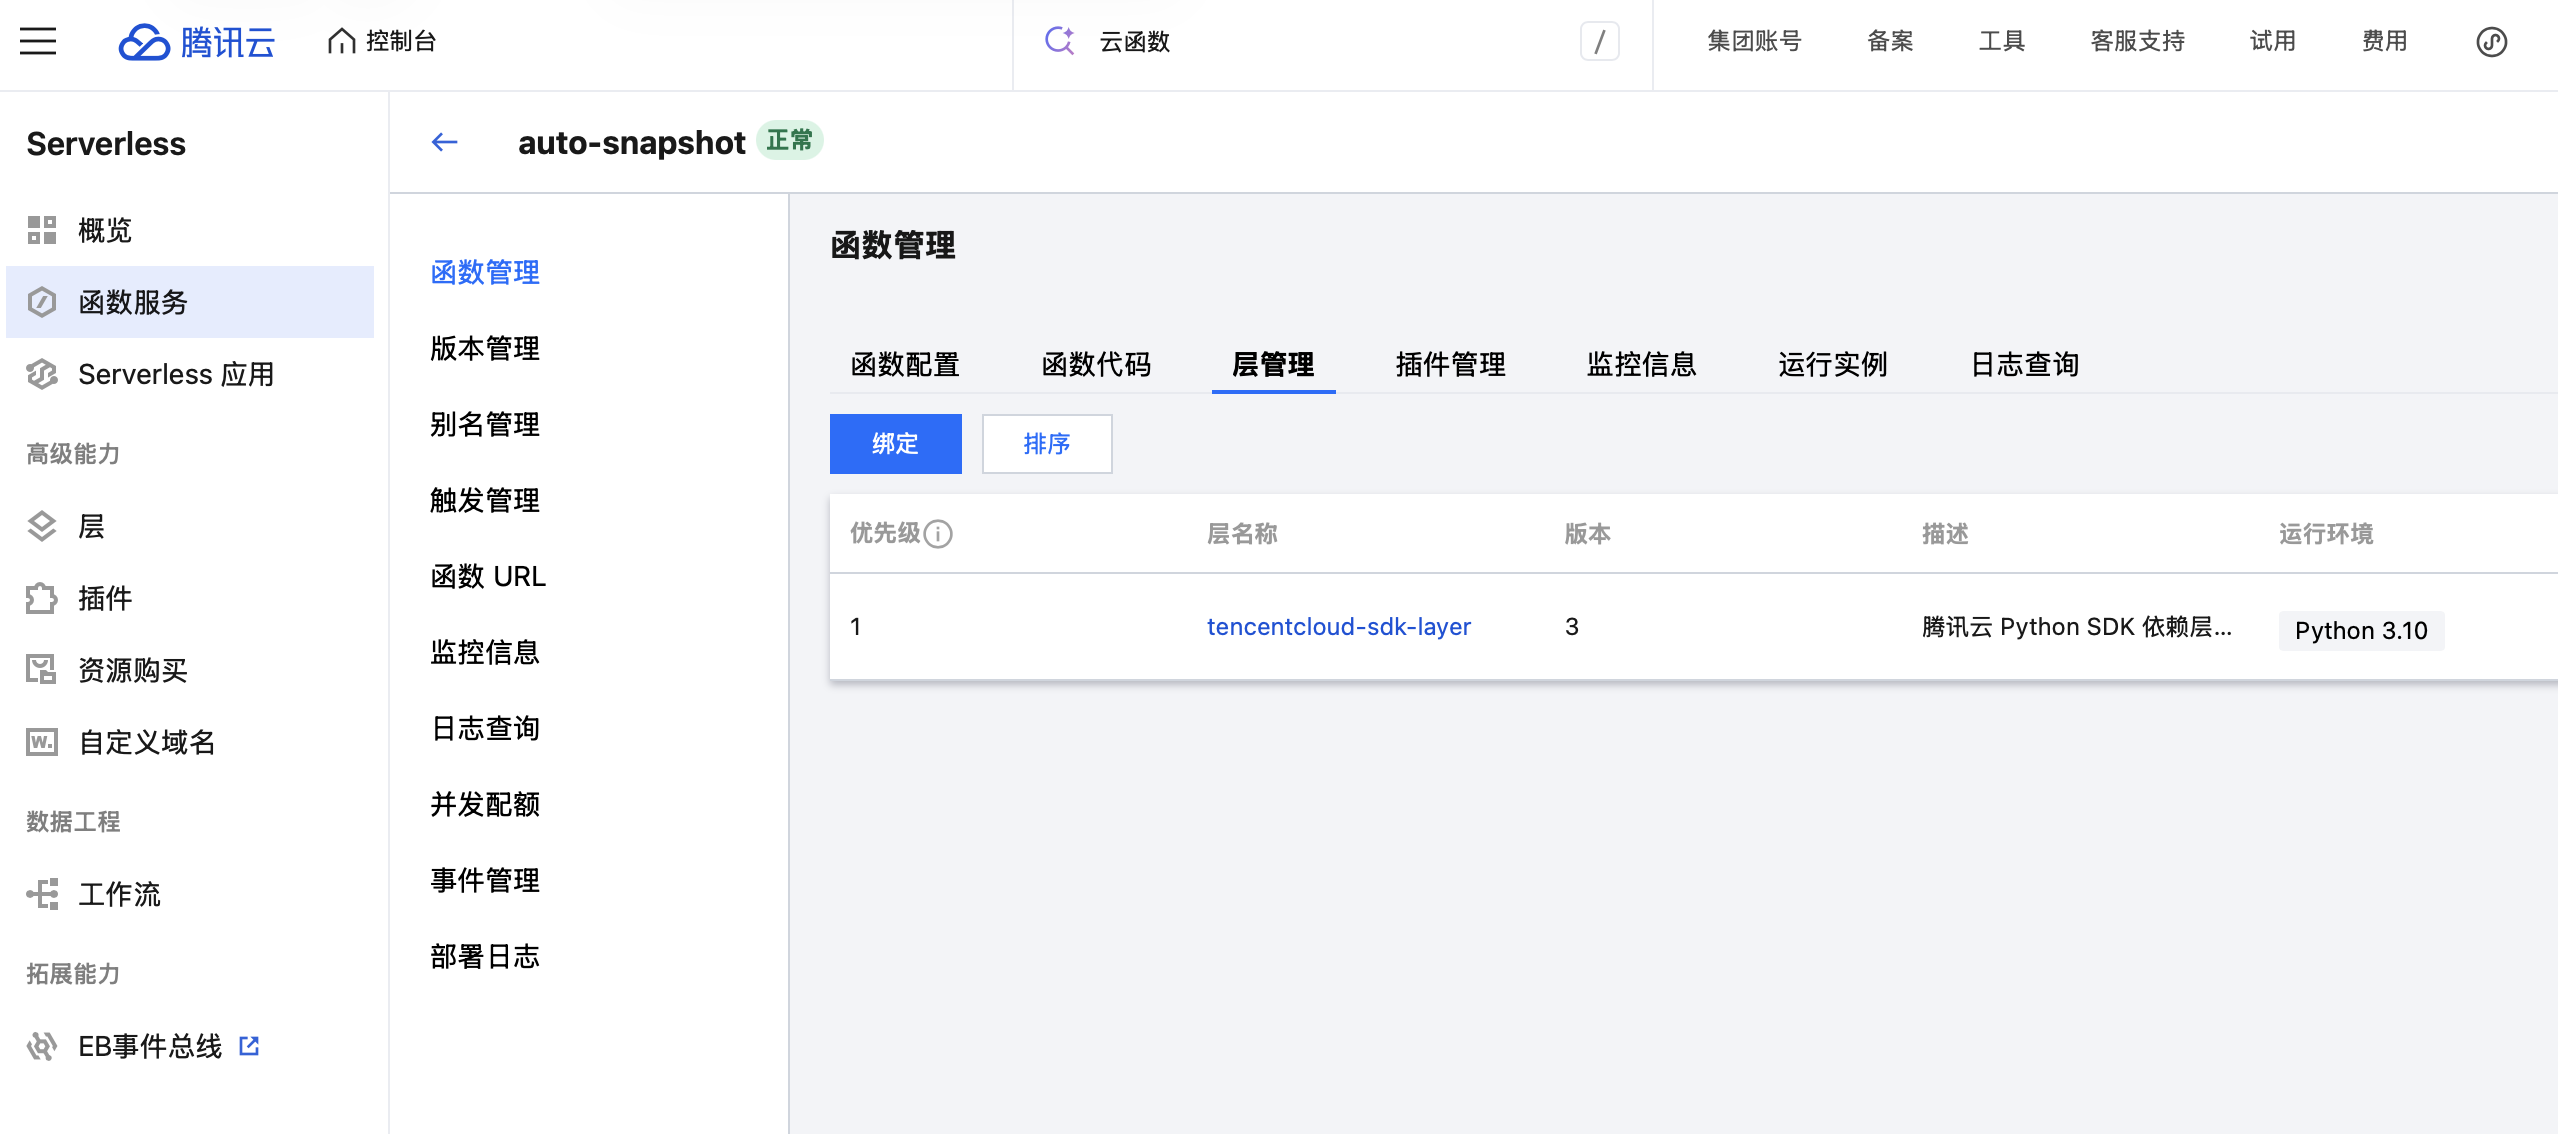
Task: Click the external link icon beside EB事件总线
Action: pyautogui.click(x=249, y=1046)
